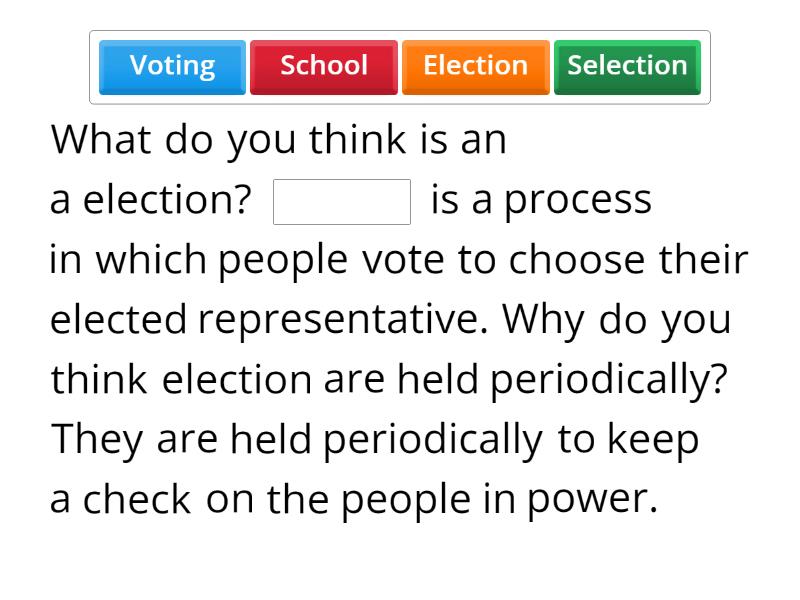Choose the School answer option
Screen dimensions: 800x600
323,66
